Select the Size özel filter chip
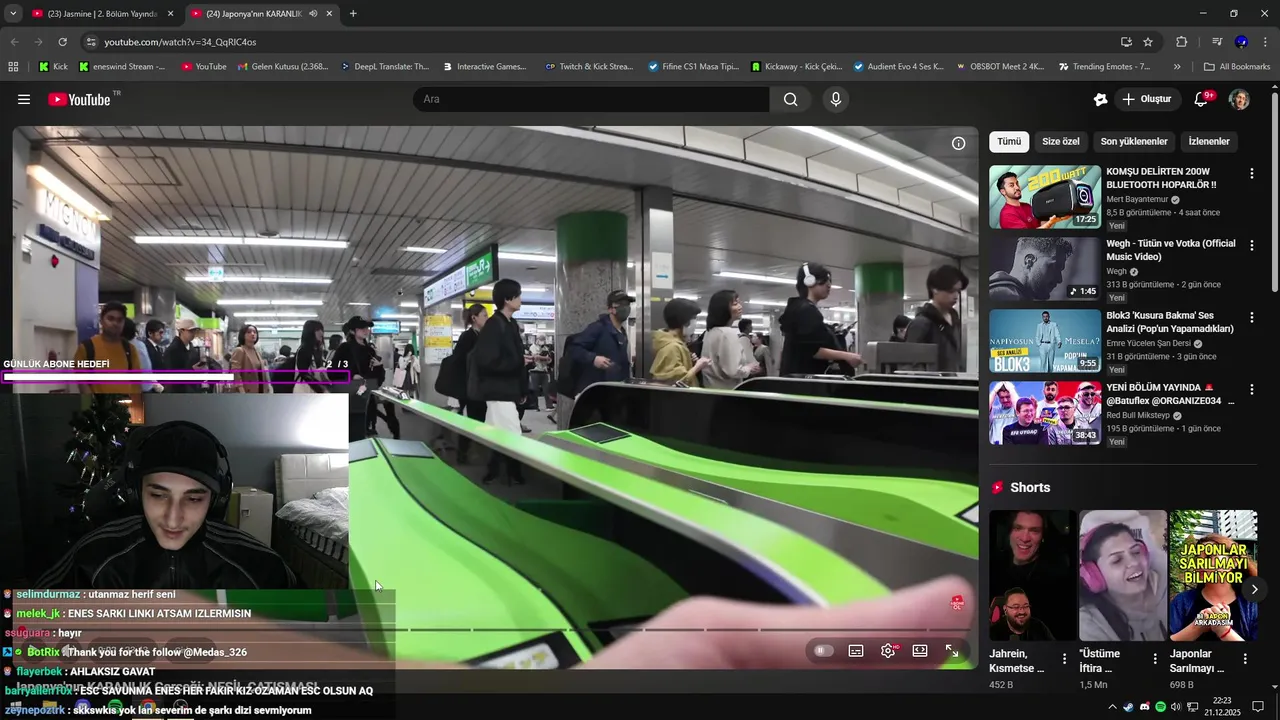This screenshot has width=1280, height=720. [x=1061, y=142]
